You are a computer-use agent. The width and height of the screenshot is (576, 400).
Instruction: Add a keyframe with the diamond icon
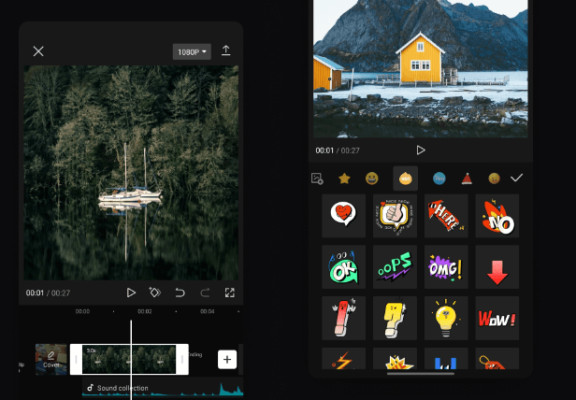tap(155, 292)
